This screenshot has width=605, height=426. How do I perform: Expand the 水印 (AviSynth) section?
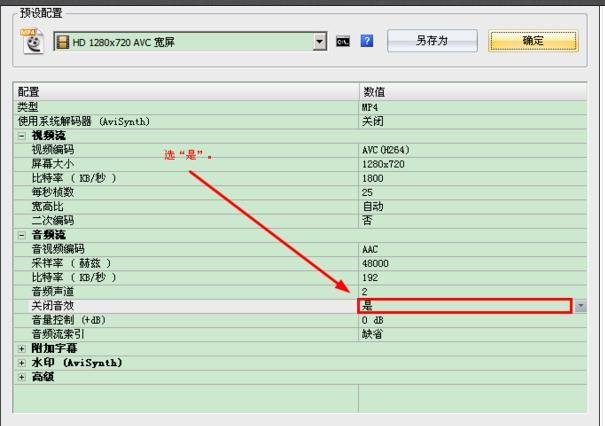[22, 363]
